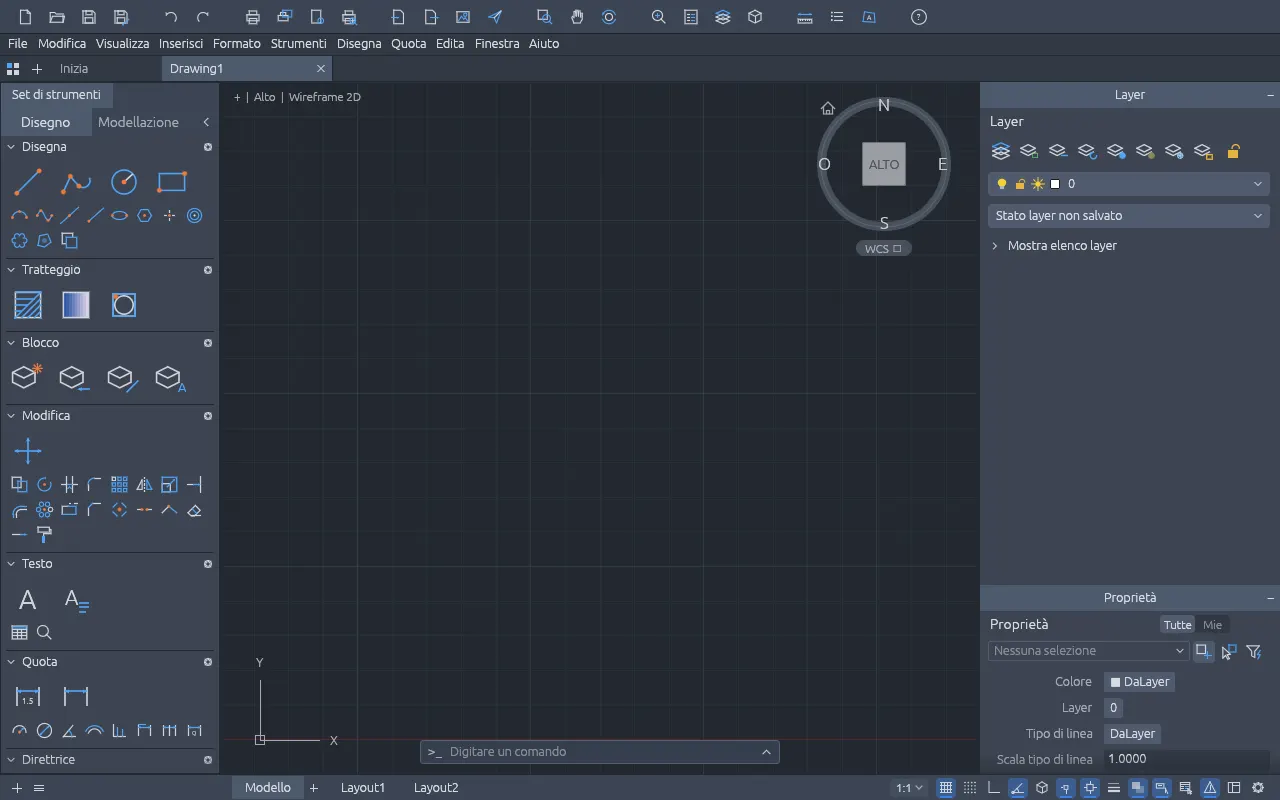
Task: Switch properties filter to Mie
Action: [x=1212, y=625]
